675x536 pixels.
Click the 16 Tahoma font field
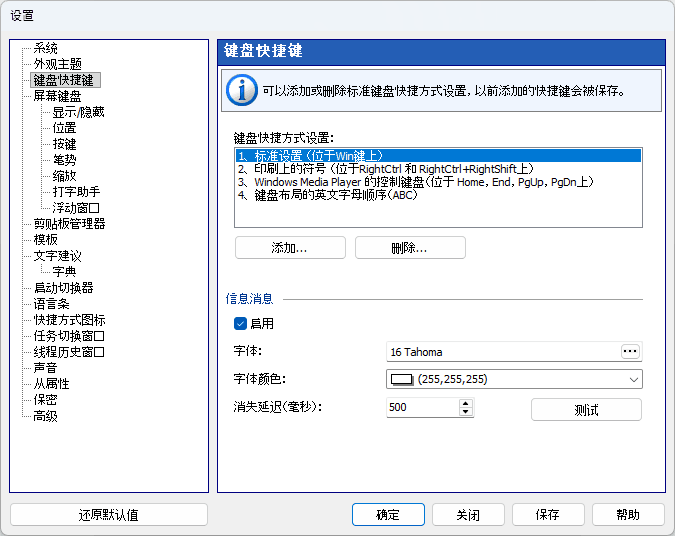[x=503, y=352]
